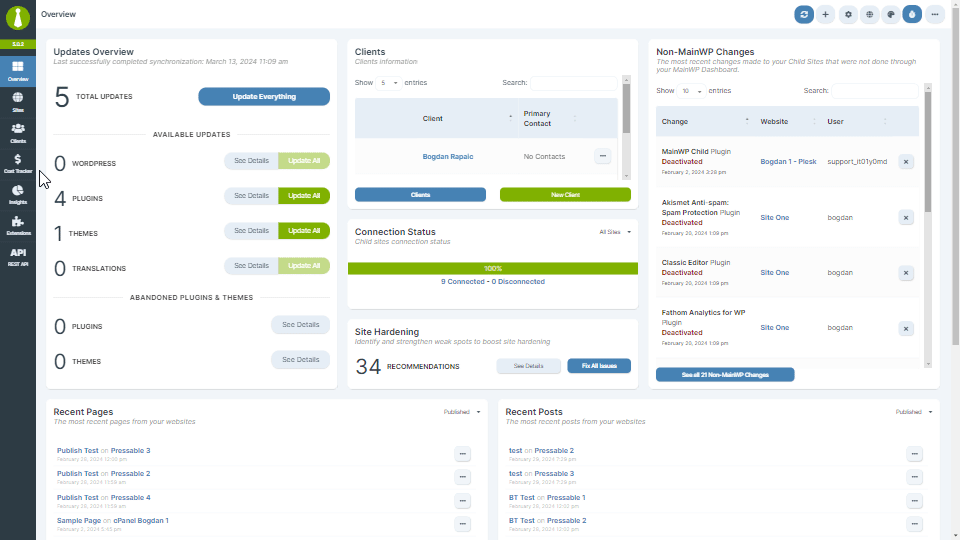Viewport: 960px width, 540px height.
Task: See Details for WordPress updates
Action: [x=251, y=161]
